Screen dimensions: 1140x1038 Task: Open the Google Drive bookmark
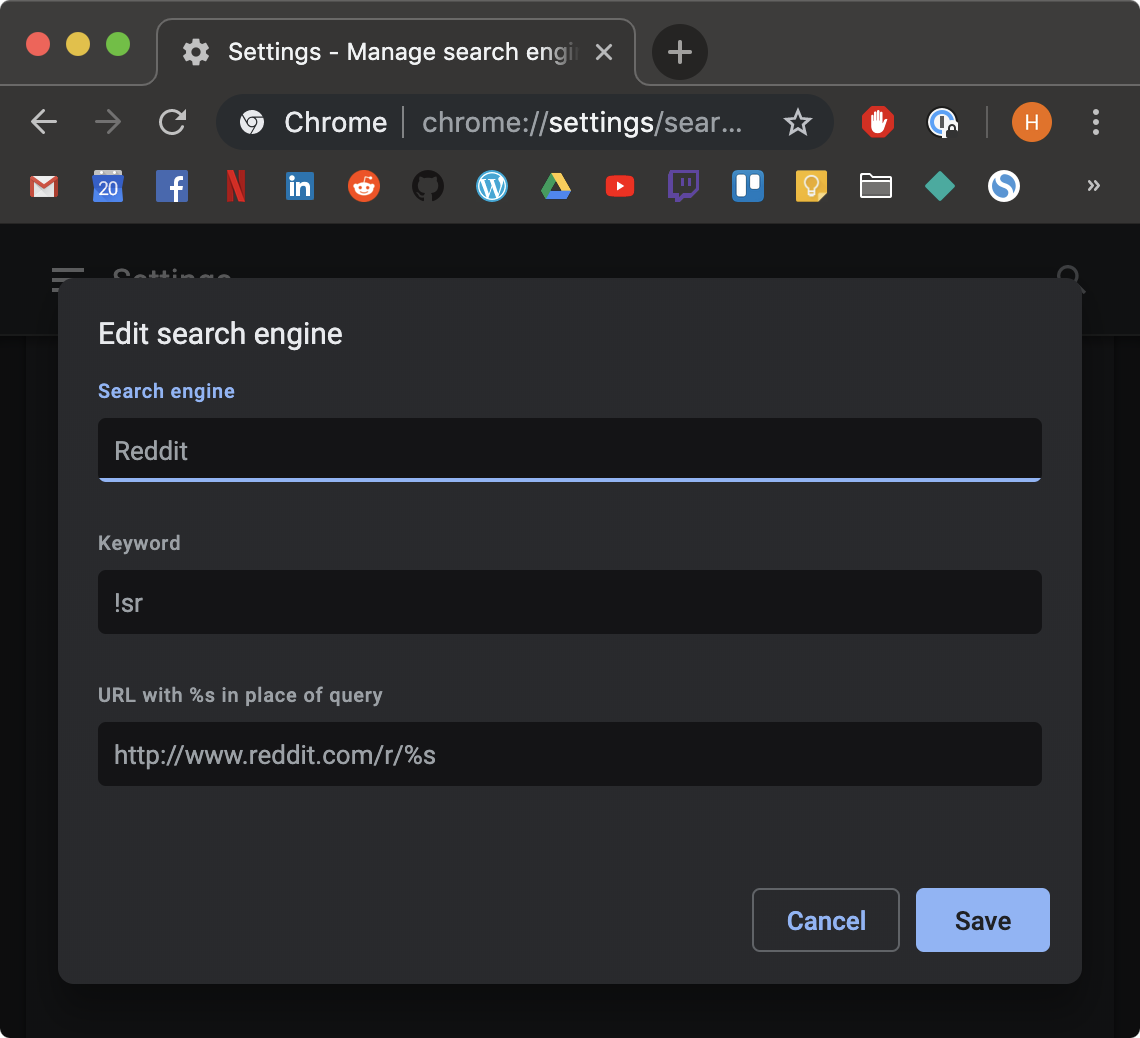click(x=555, y=187)
